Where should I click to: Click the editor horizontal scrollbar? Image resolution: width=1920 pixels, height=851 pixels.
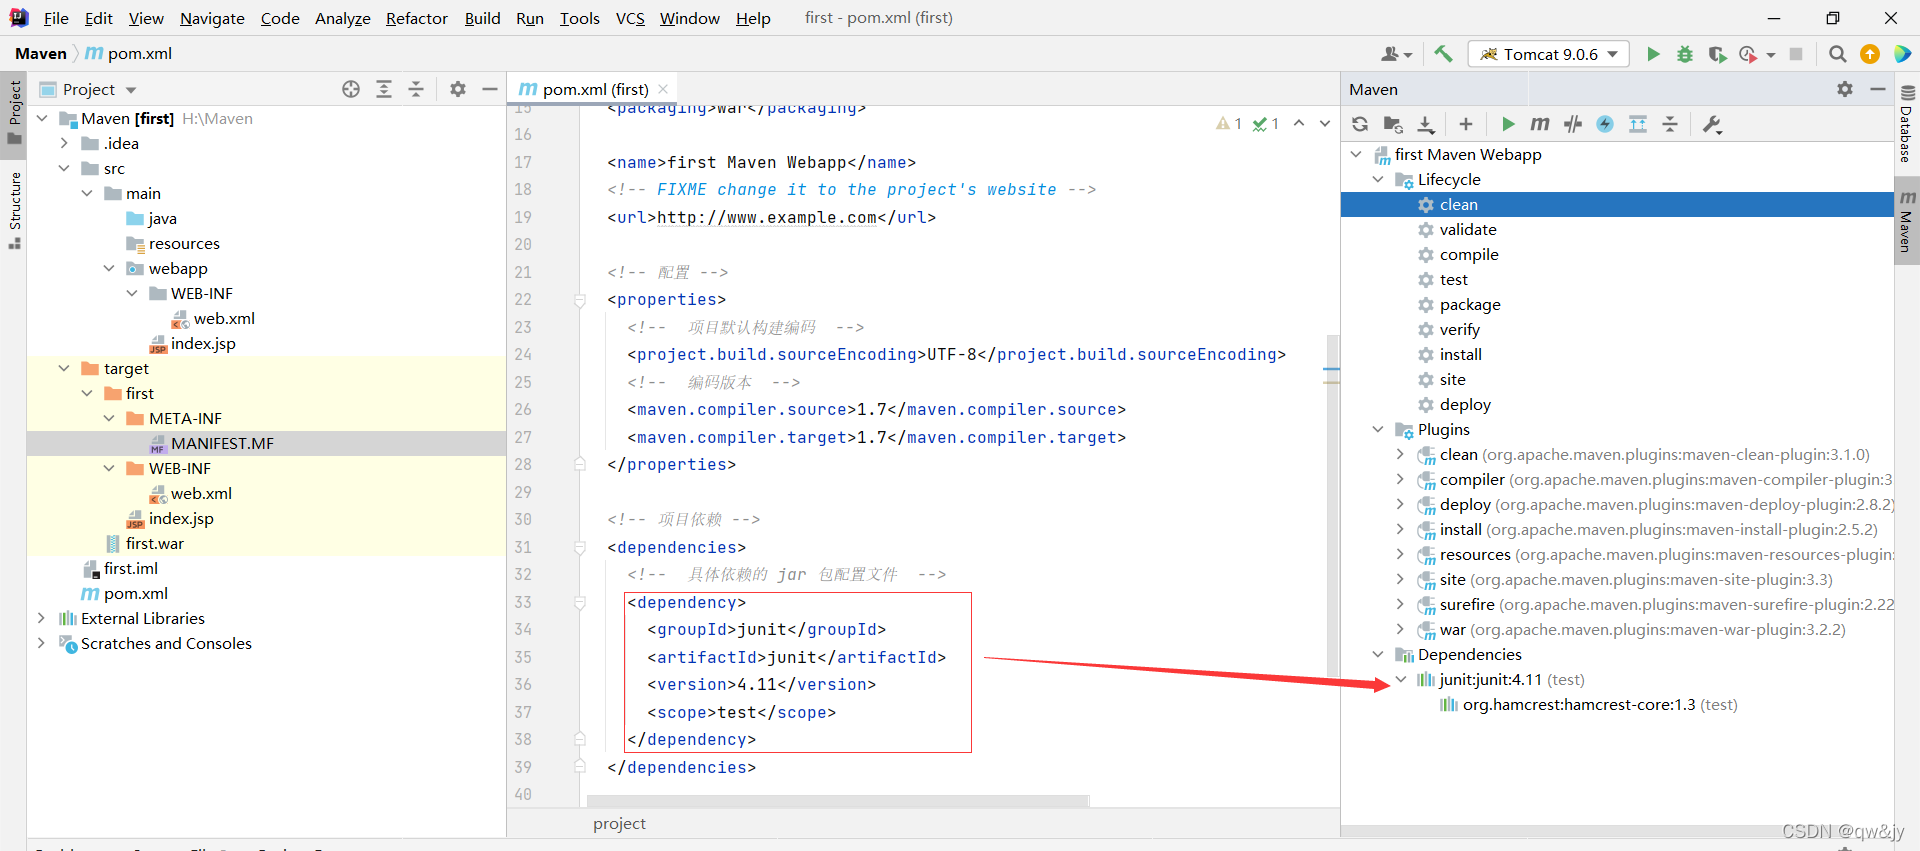click(x=838, y=801)
